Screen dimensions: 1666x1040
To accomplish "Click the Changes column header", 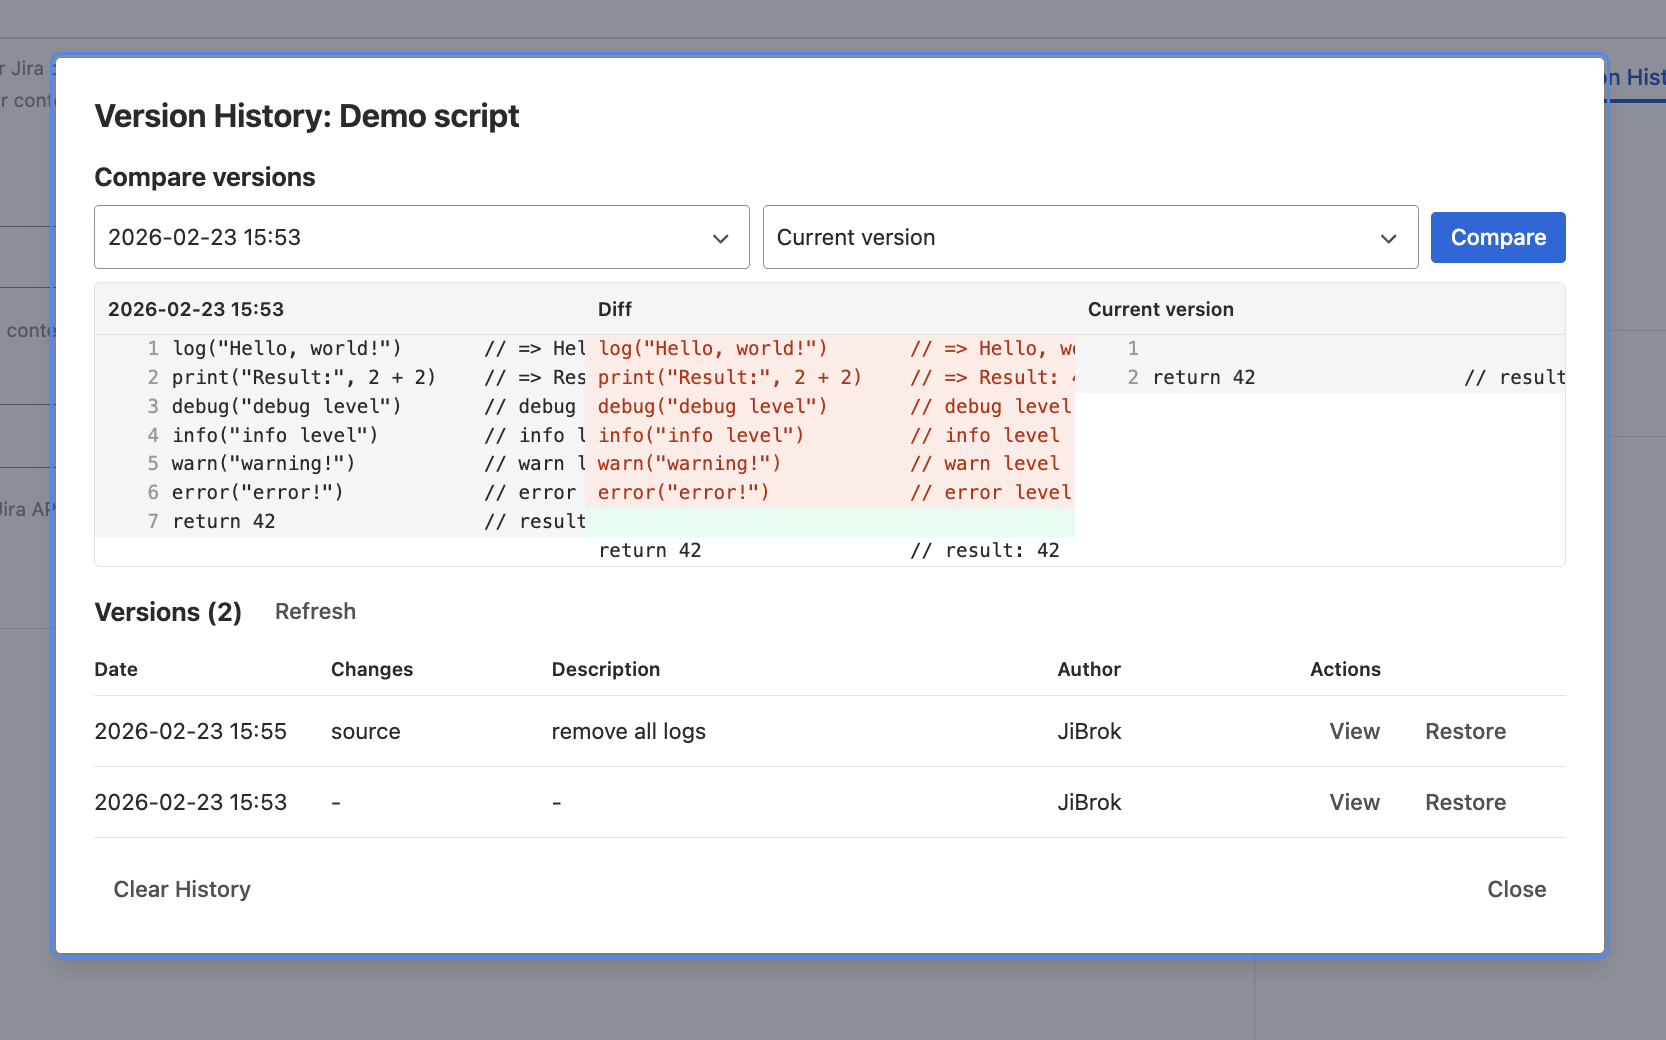I will (372, 669).
